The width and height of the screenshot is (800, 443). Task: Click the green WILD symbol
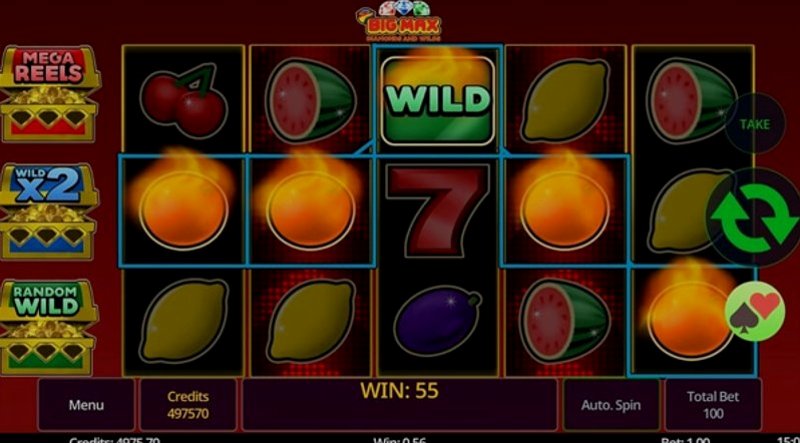pos(438,101)
